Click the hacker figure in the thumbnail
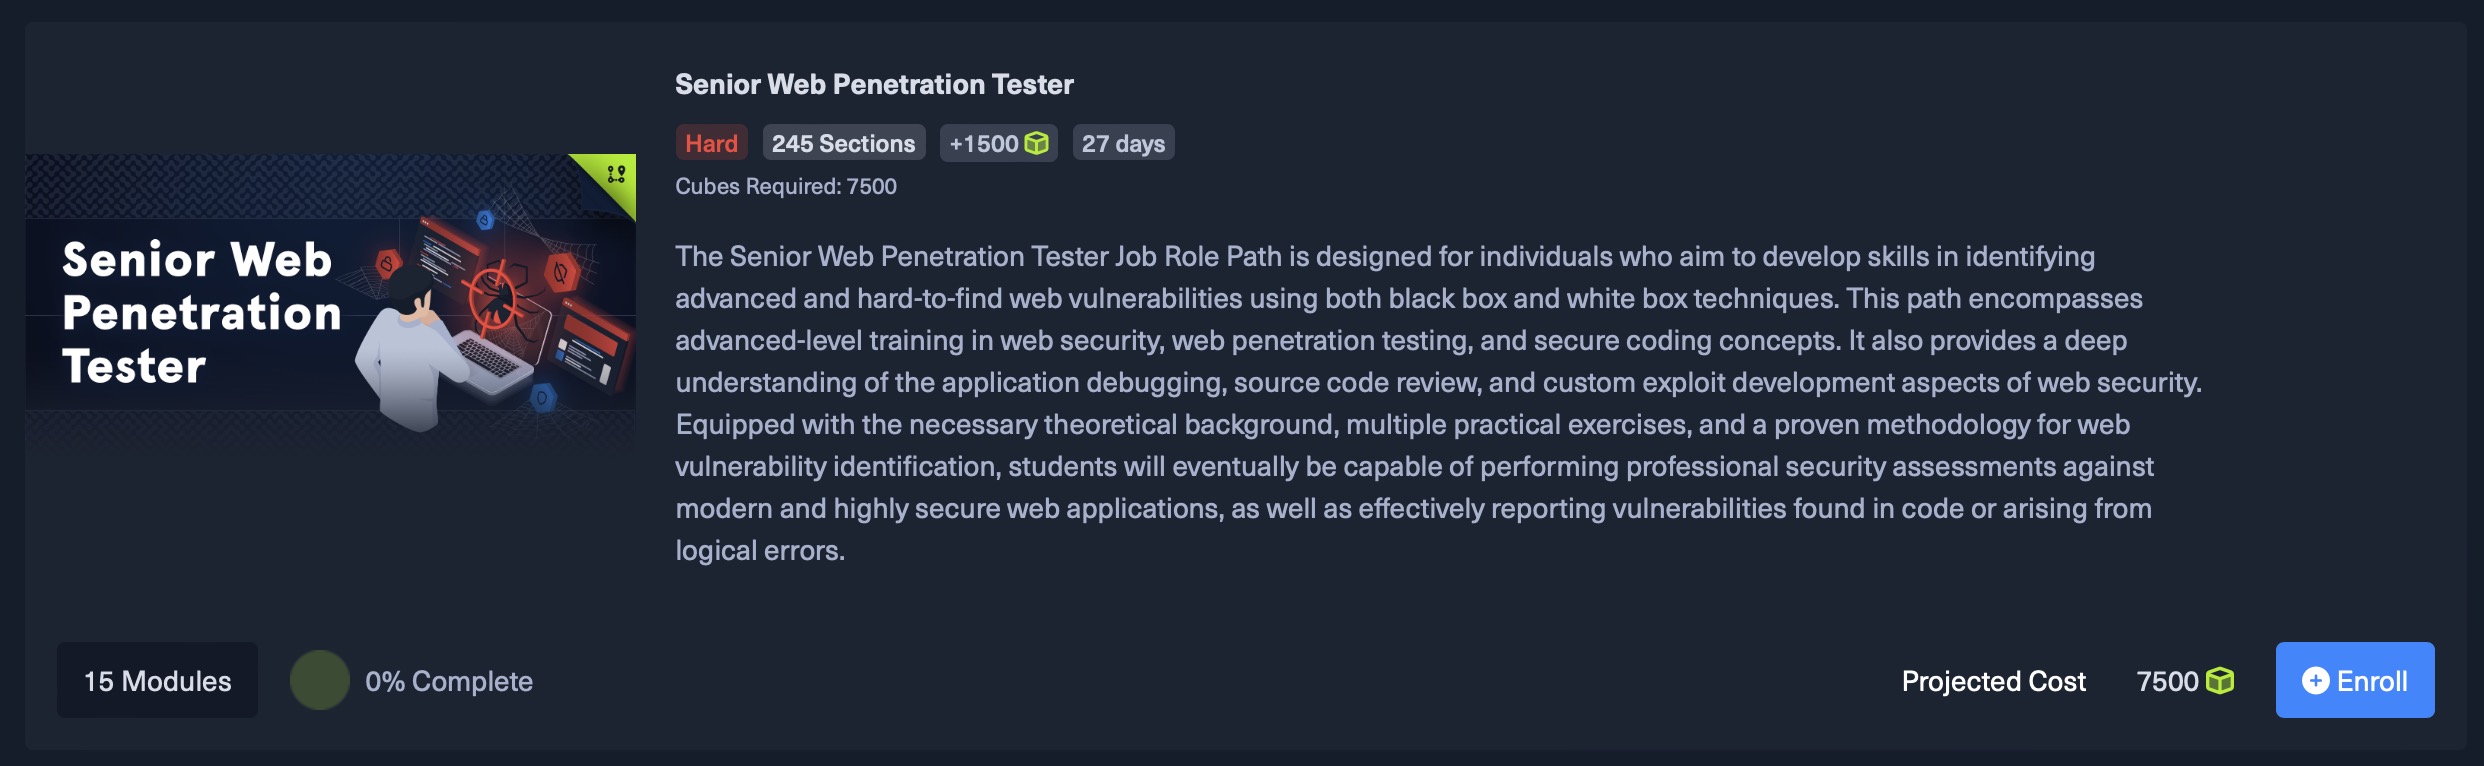This screenshot has width=2484, height=766. coord(410,350)
